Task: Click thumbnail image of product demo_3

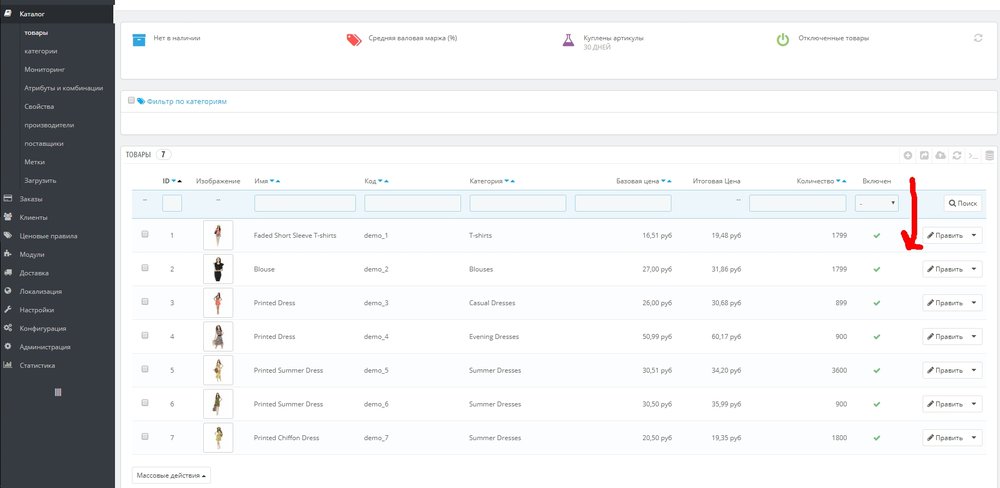Action: (217, 302)
